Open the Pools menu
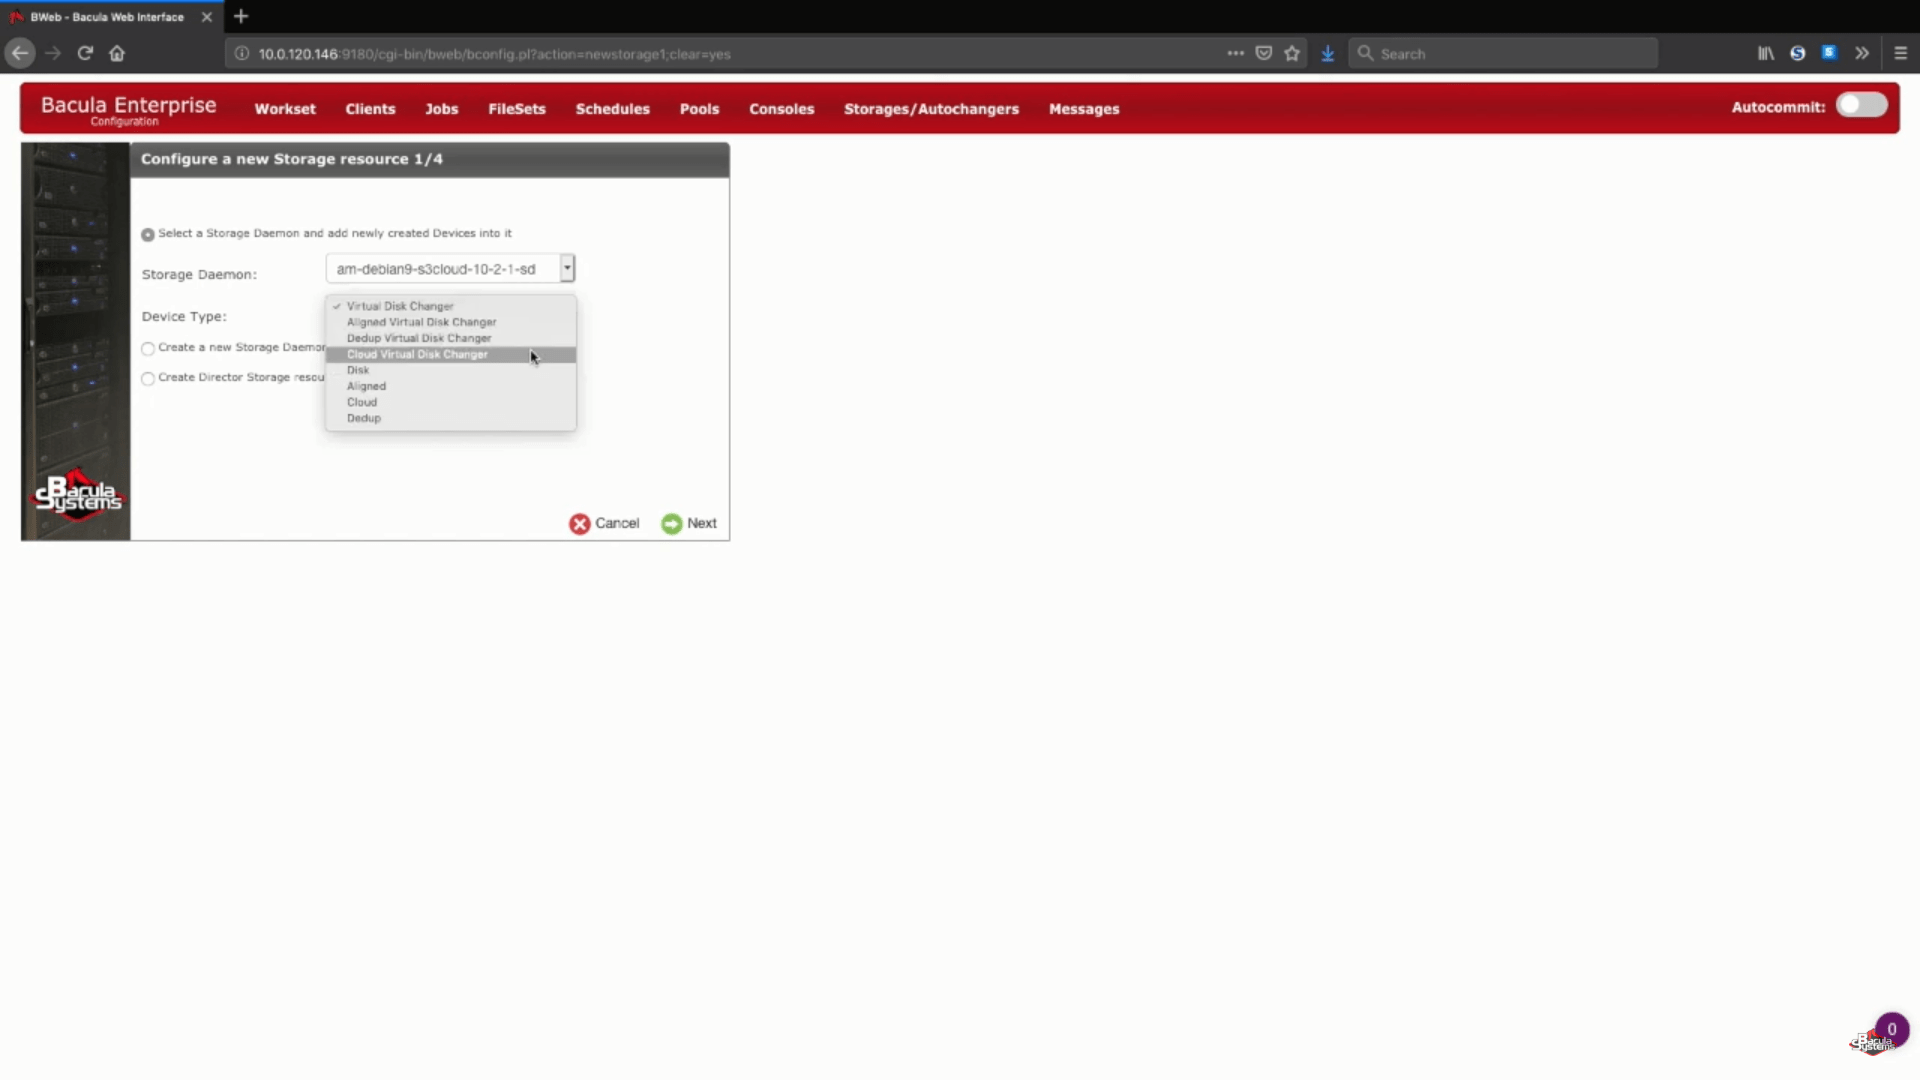Screen dimensions: 1920x1080 point(700,109)
